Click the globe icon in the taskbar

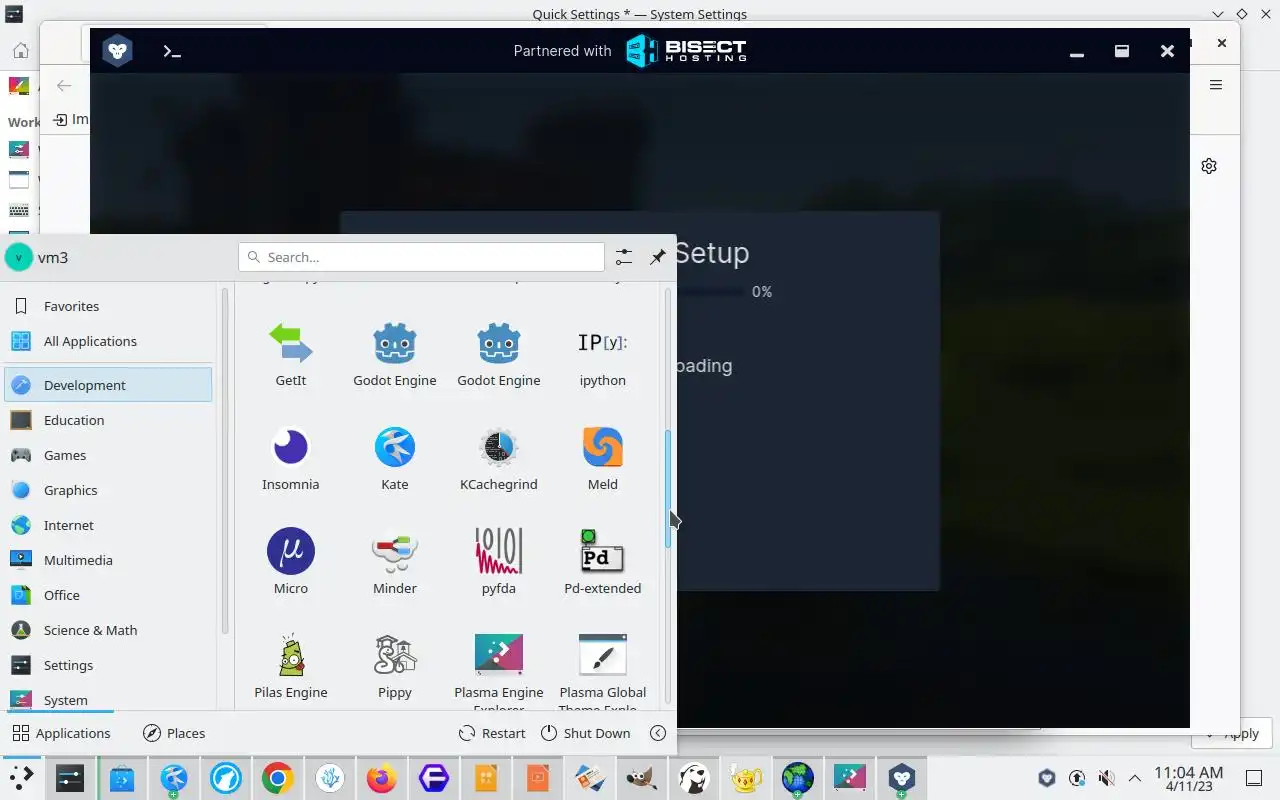coord(798,778)
